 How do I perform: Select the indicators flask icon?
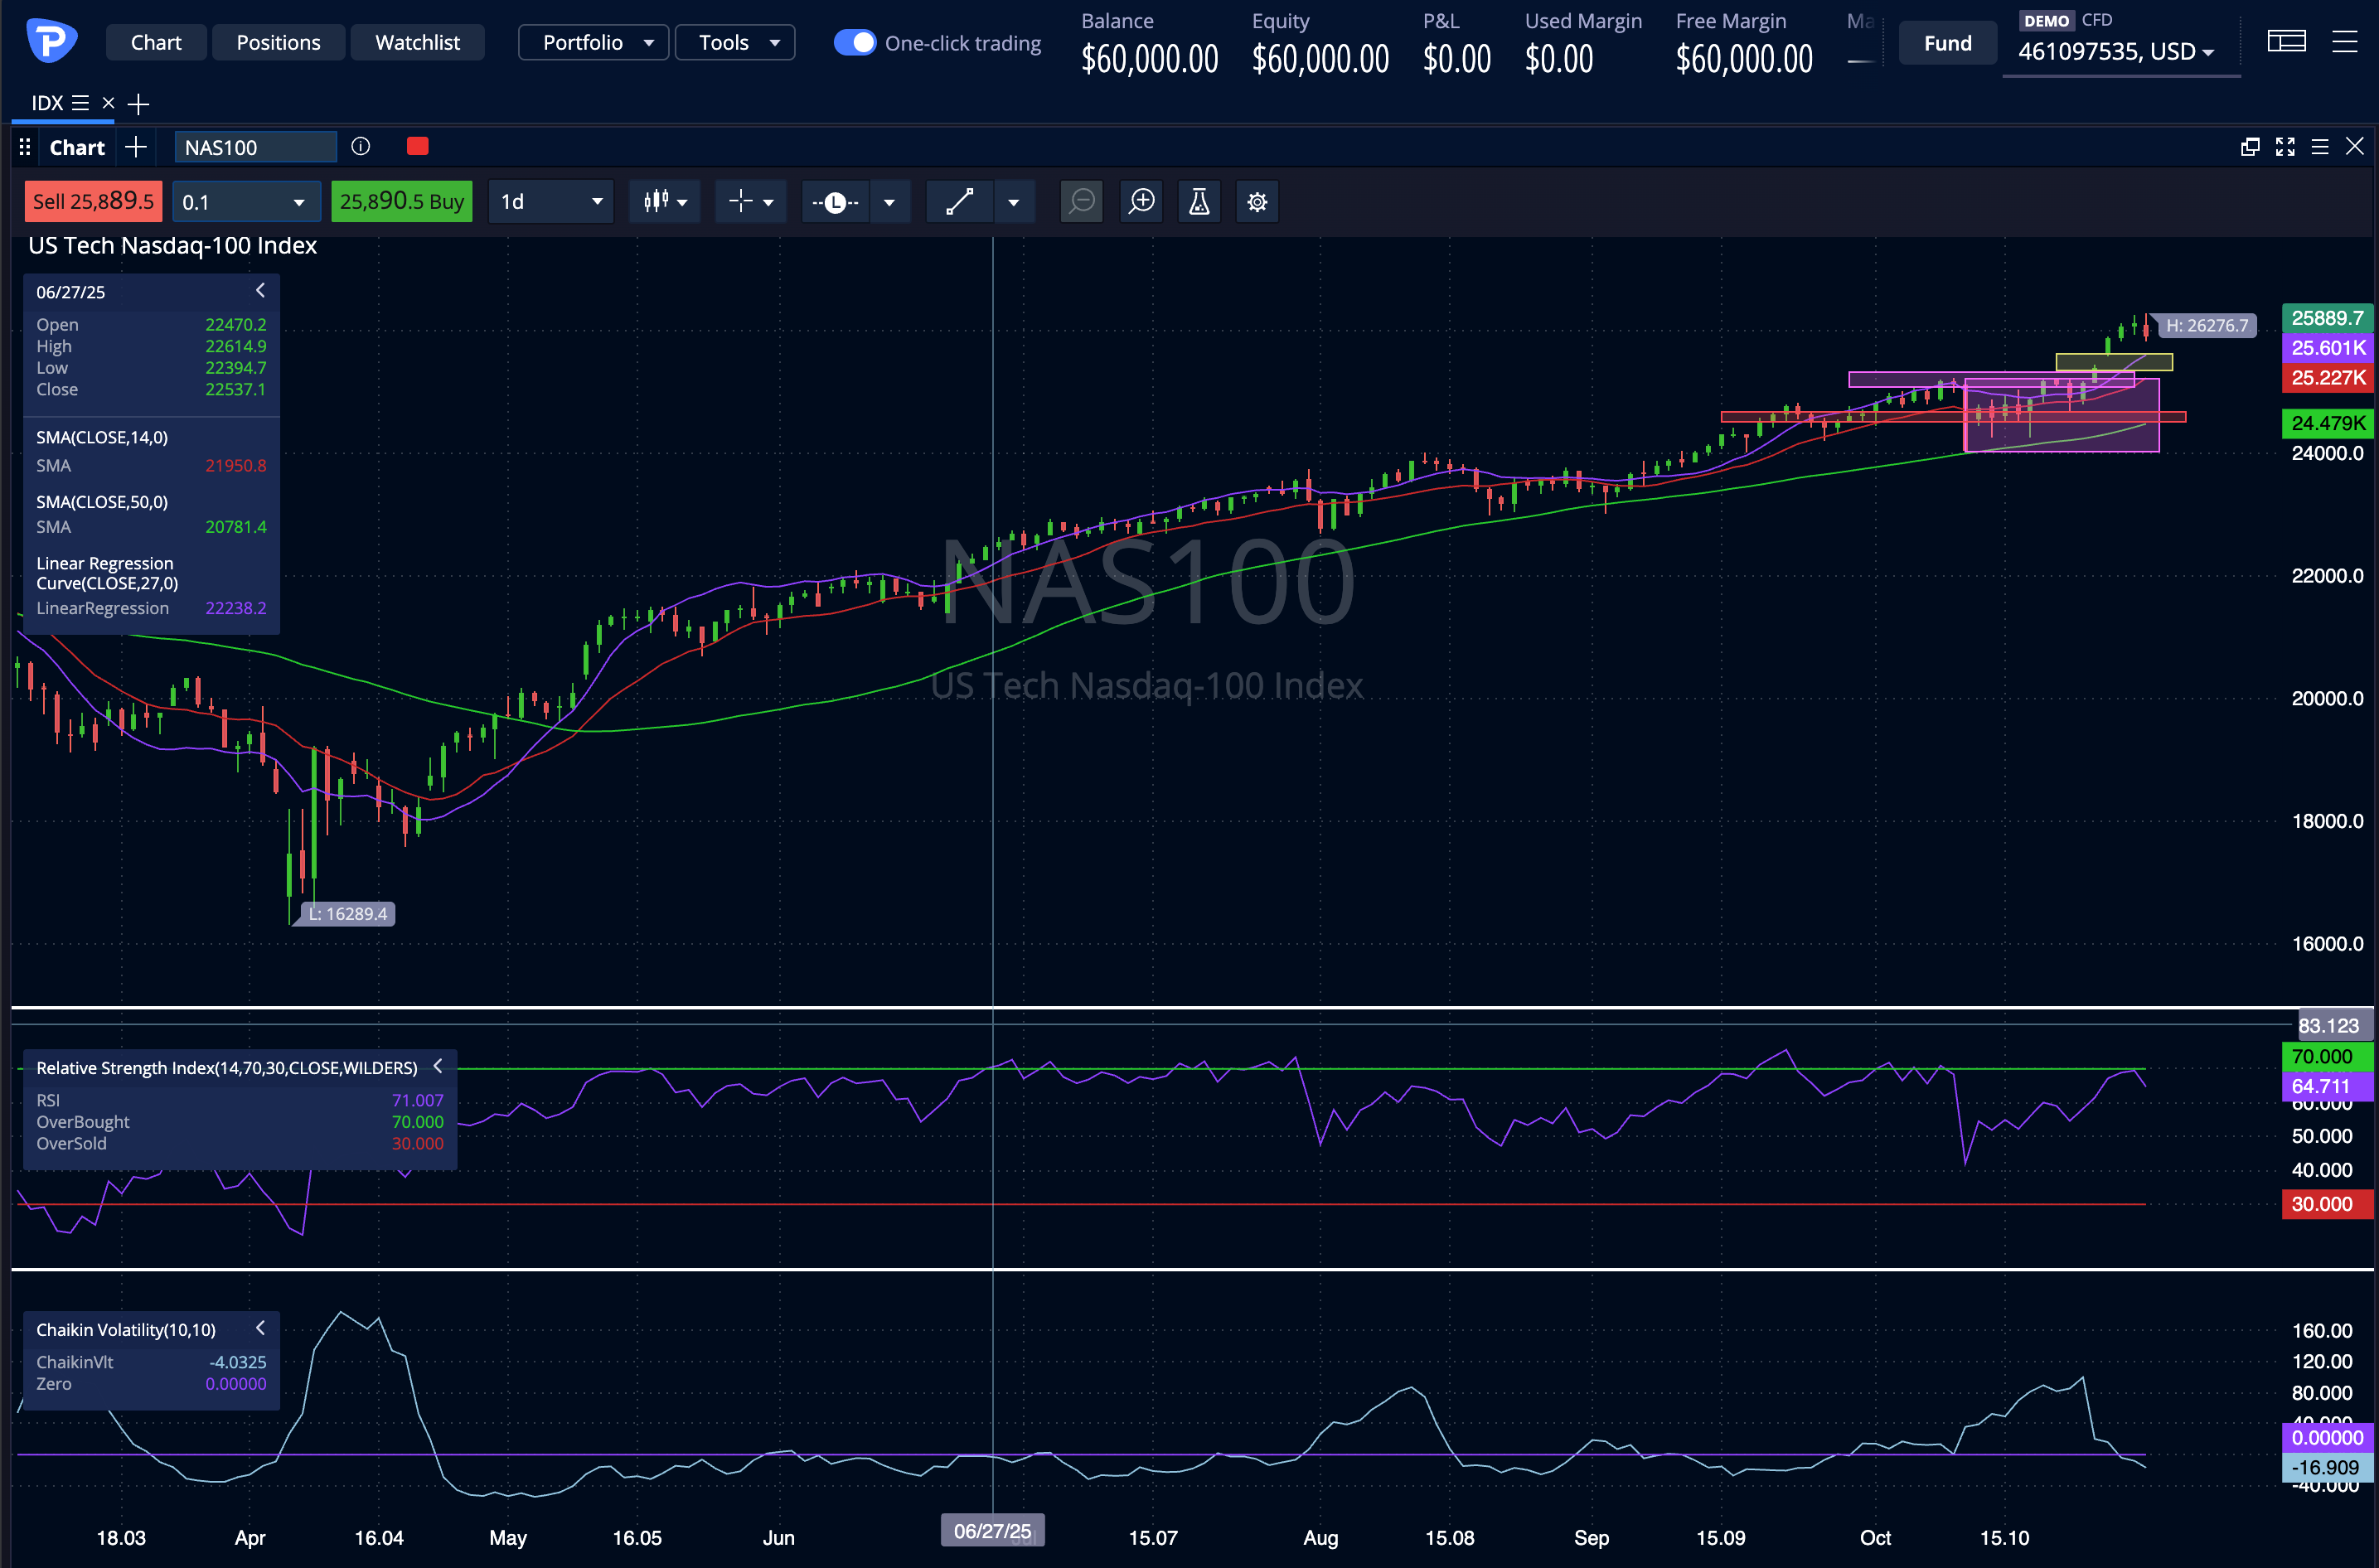coord(1198,201)
